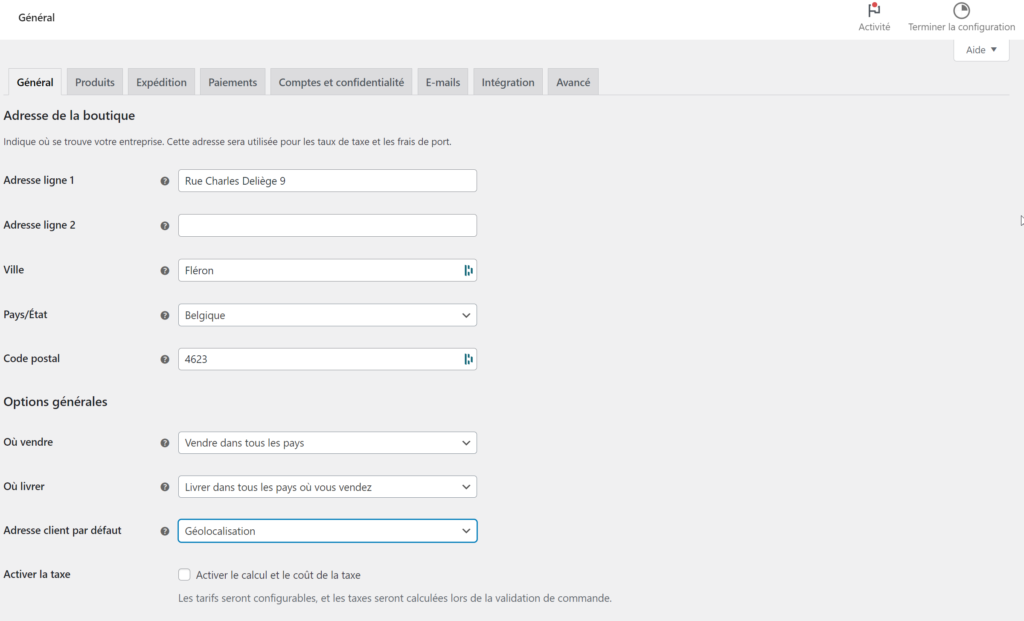Click the Terminer la configuration progress icon

(x=961, y=10)
